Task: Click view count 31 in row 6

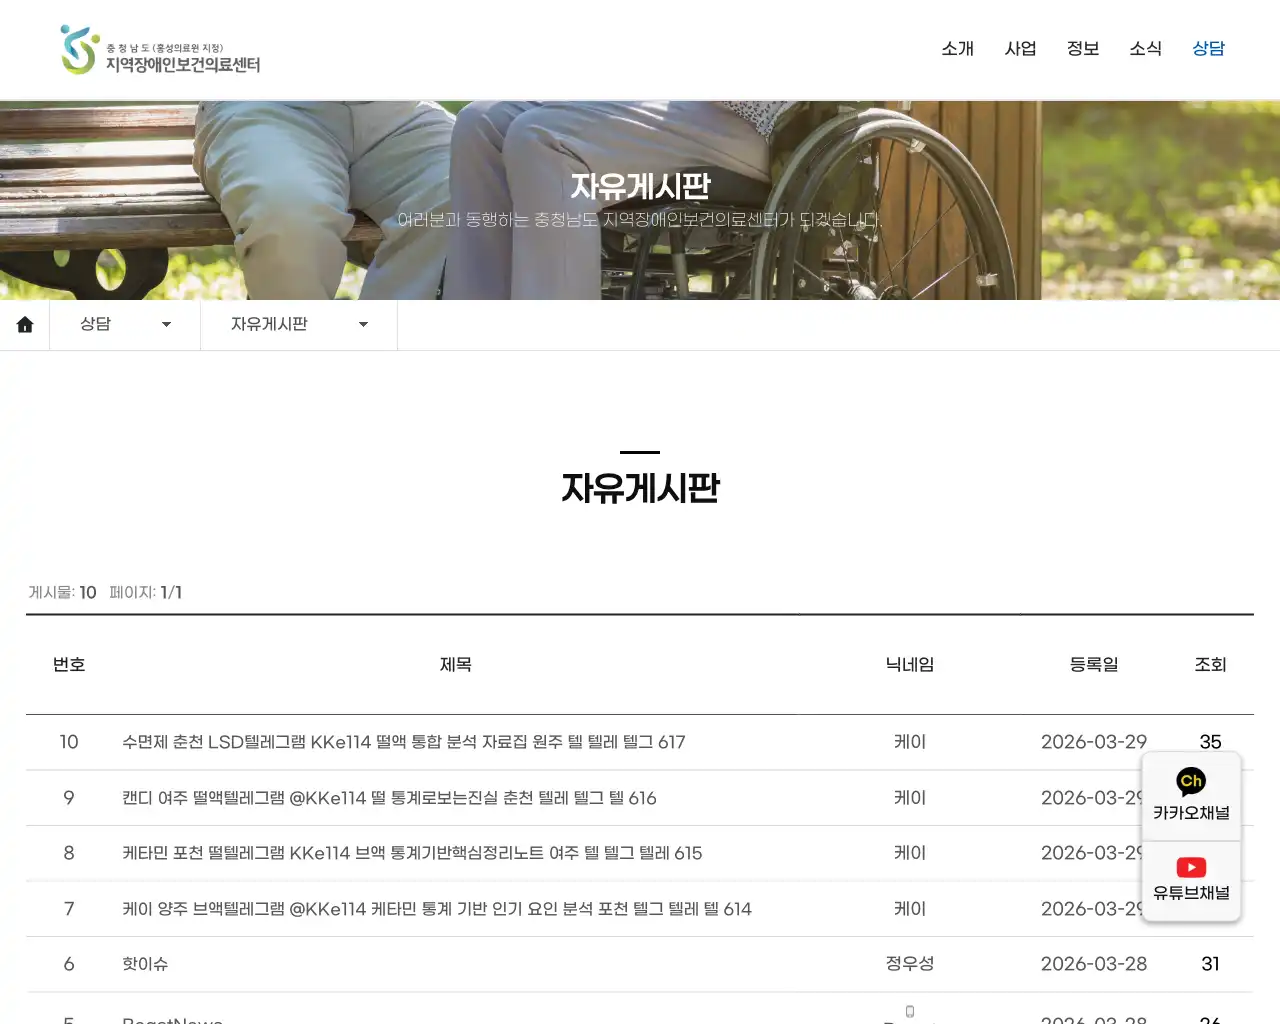Action: click(x=1210, y=964)
